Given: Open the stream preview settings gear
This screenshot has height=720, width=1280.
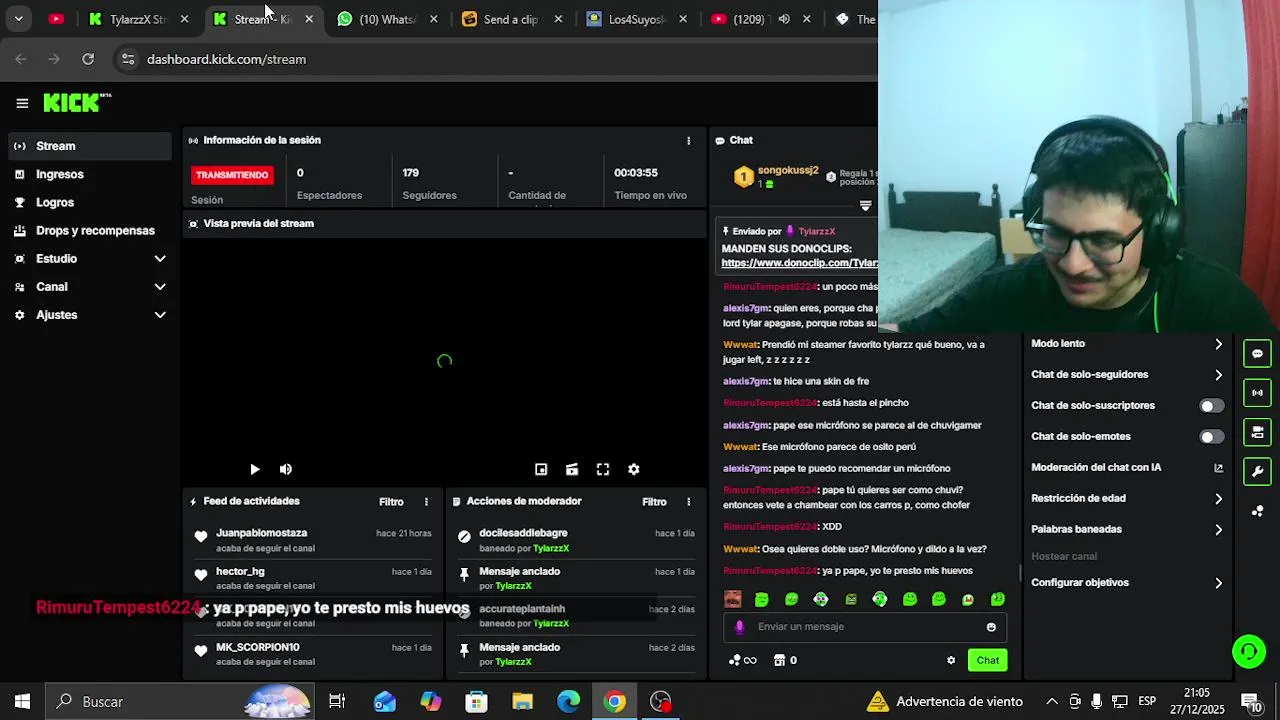Looking at the screenshot, I should tap(633, 469).
